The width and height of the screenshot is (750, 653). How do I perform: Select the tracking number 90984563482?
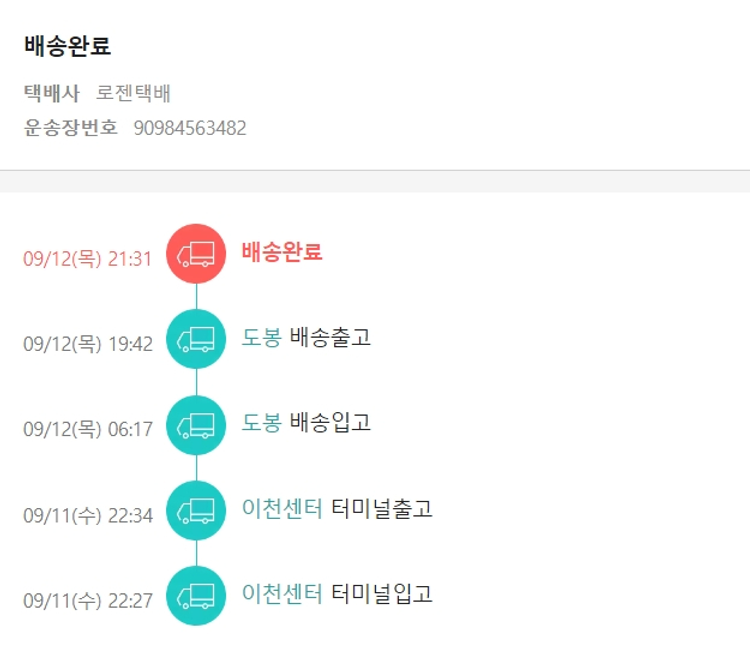190,128
